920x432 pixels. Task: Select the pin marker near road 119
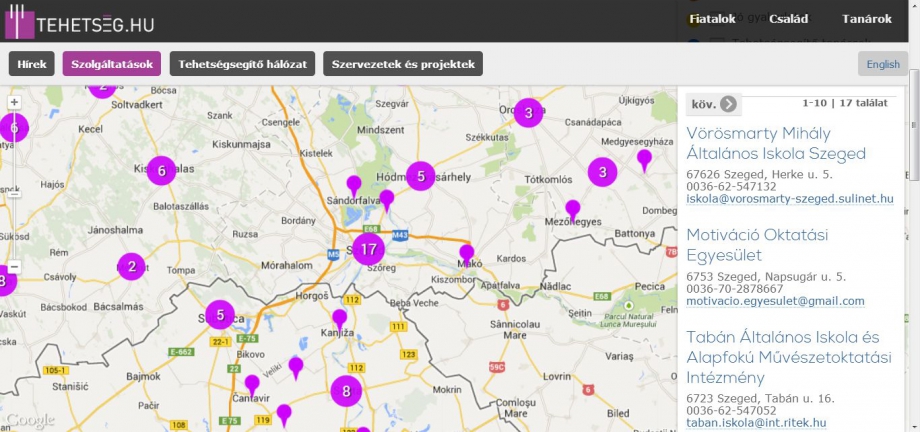click(x=284, y=414)
